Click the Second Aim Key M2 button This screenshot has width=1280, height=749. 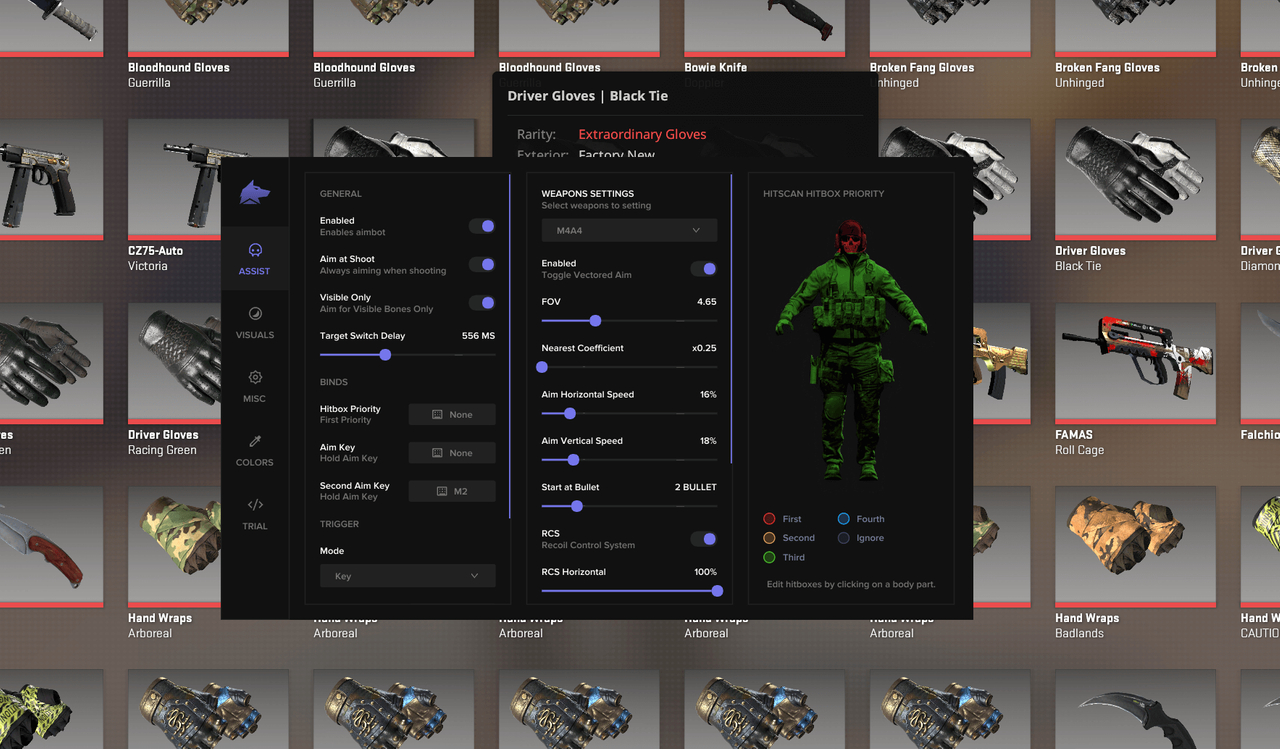click(x=451, y=490)
